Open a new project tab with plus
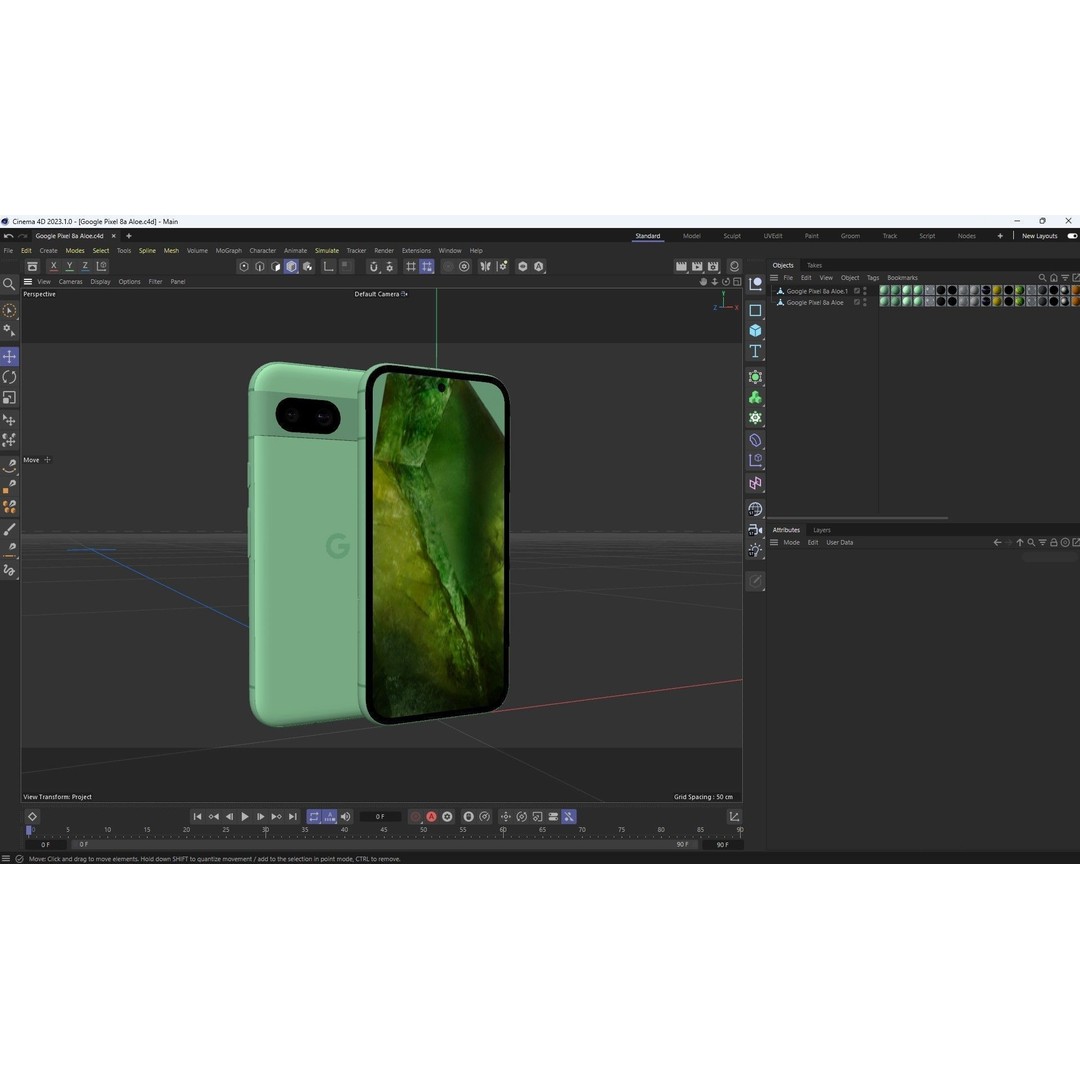 pos(129,236)
